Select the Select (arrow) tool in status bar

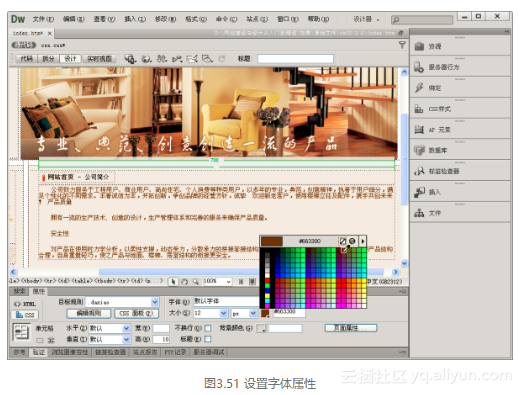click(173, 282)
